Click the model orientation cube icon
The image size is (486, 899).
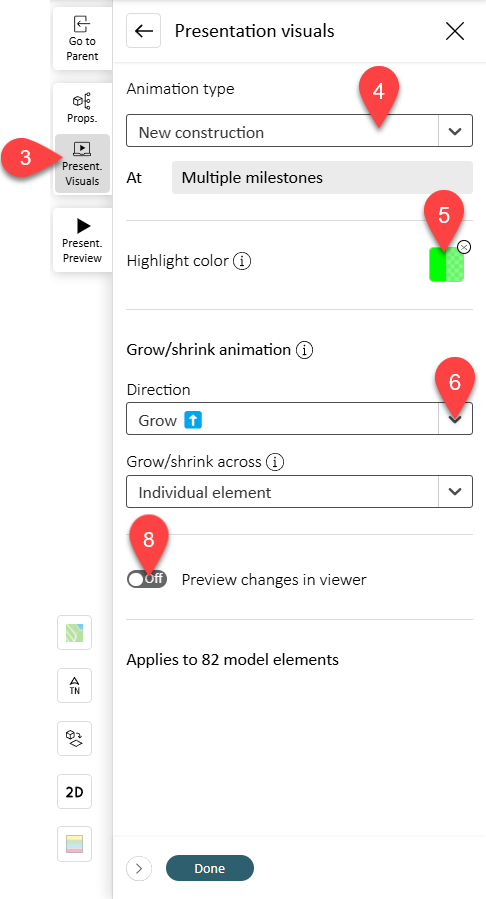pyautogui.click(x=75, y=738)
